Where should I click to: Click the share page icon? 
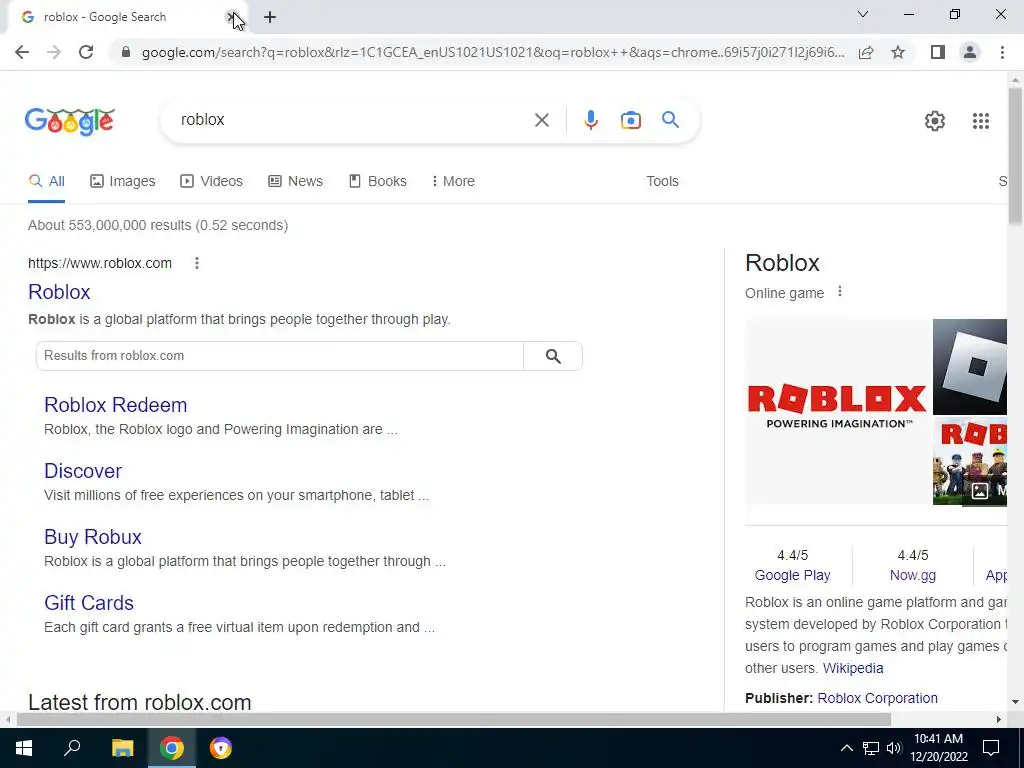(866, 52)
